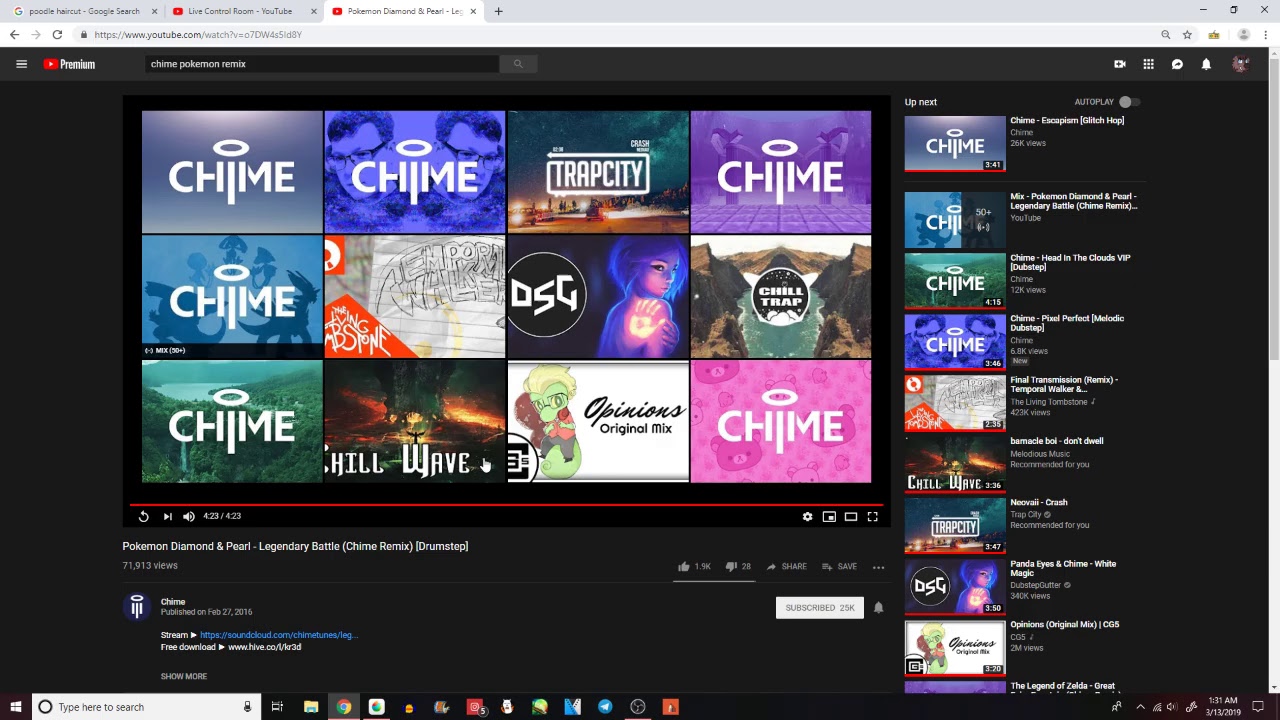
Task: Enter full screen mode
Action: 873,516
